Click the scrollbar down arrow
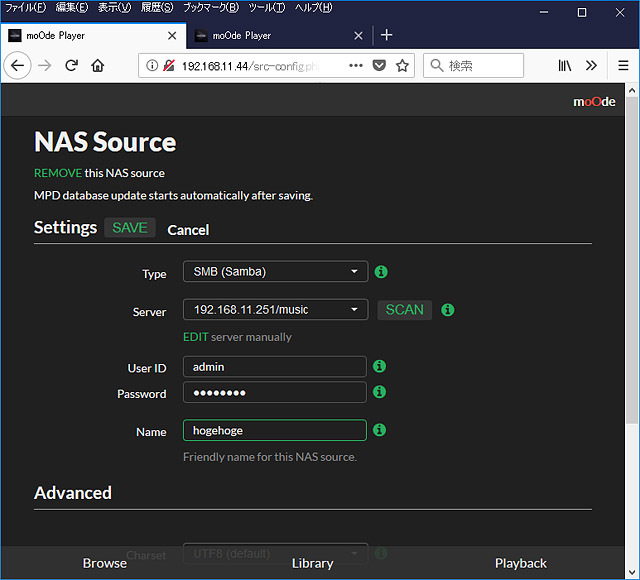The height and width of the screenshot is (580, 640). tap(632, 572)
